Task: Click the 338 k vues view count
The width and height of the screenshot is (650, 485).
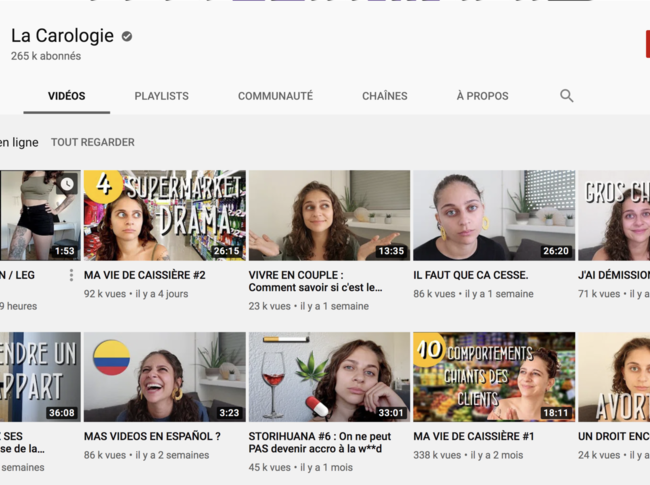Action: (x=437, y=455)
